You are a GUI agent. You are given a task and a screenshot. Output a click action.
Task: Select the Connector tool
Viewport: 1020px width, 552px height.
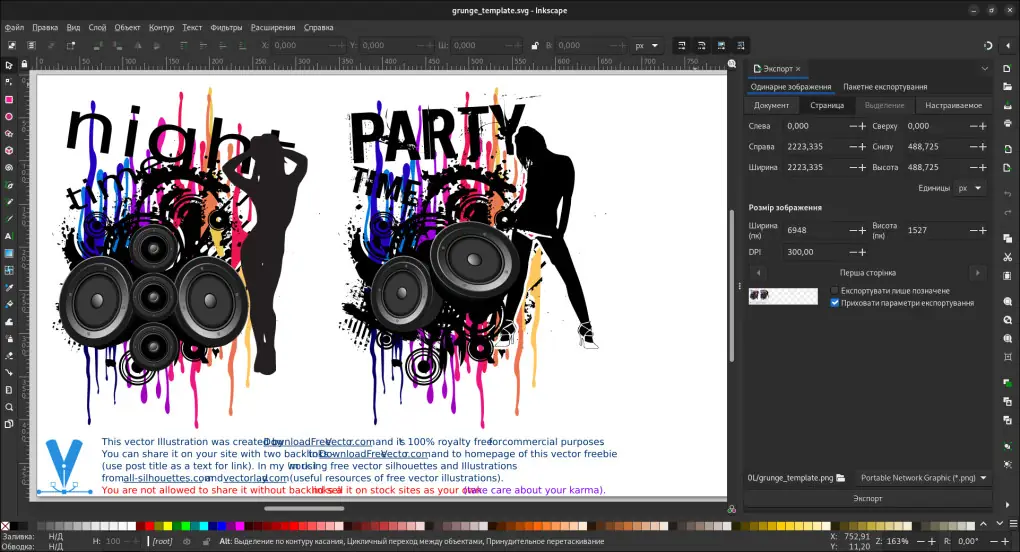pos(9,373)
